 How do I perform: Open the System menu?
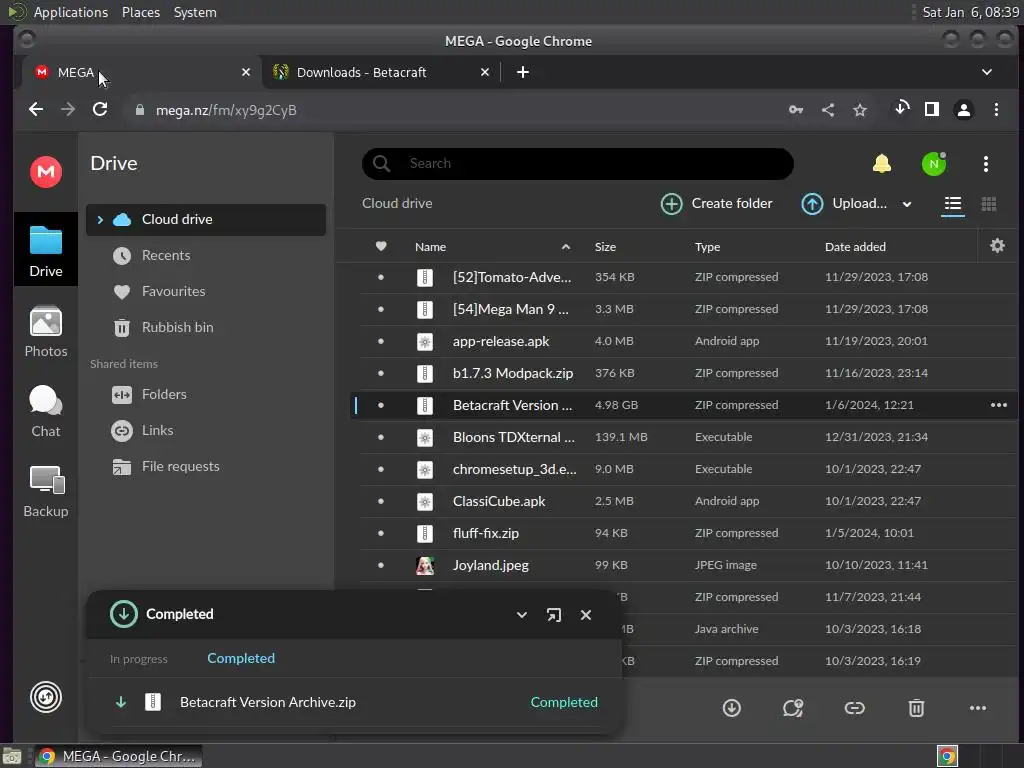(195, 12)
